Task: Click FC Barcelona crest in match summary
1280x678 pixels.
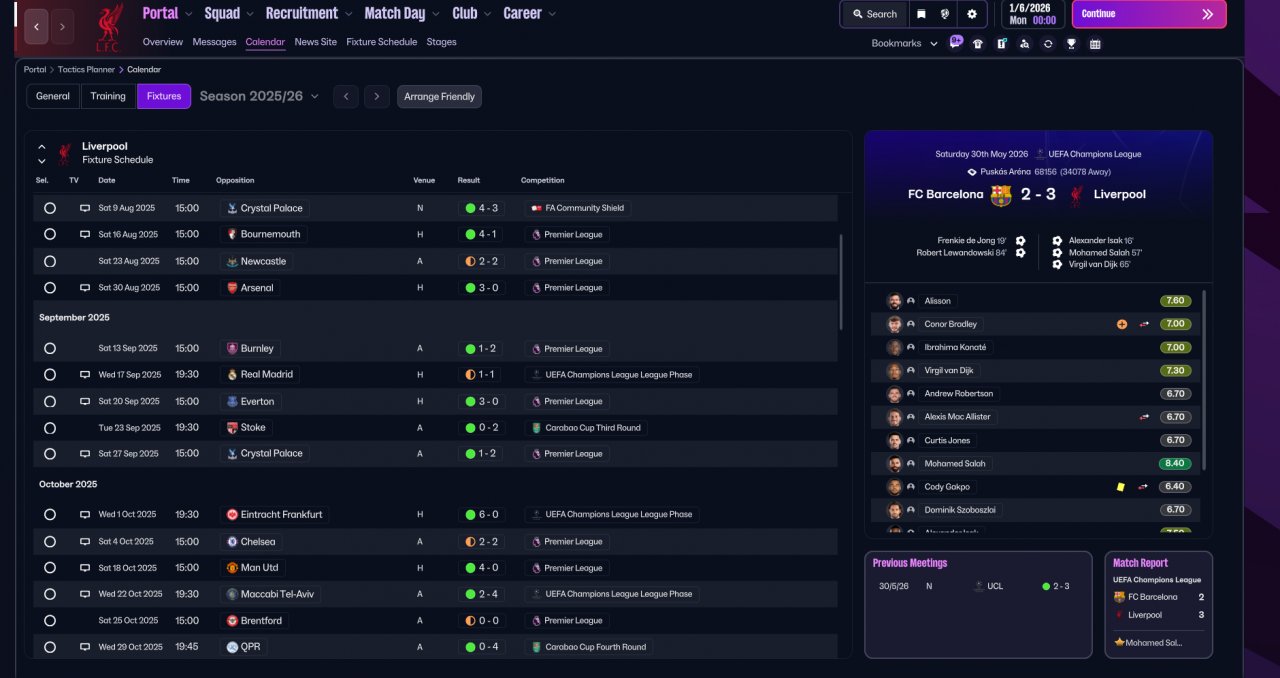Action: tap(1001, 195)
